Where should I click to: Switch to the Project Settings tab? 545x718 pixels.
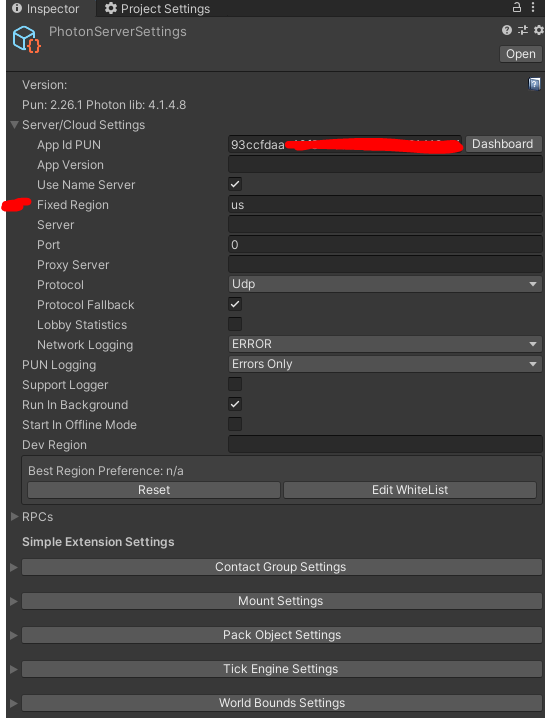point(157,9)
